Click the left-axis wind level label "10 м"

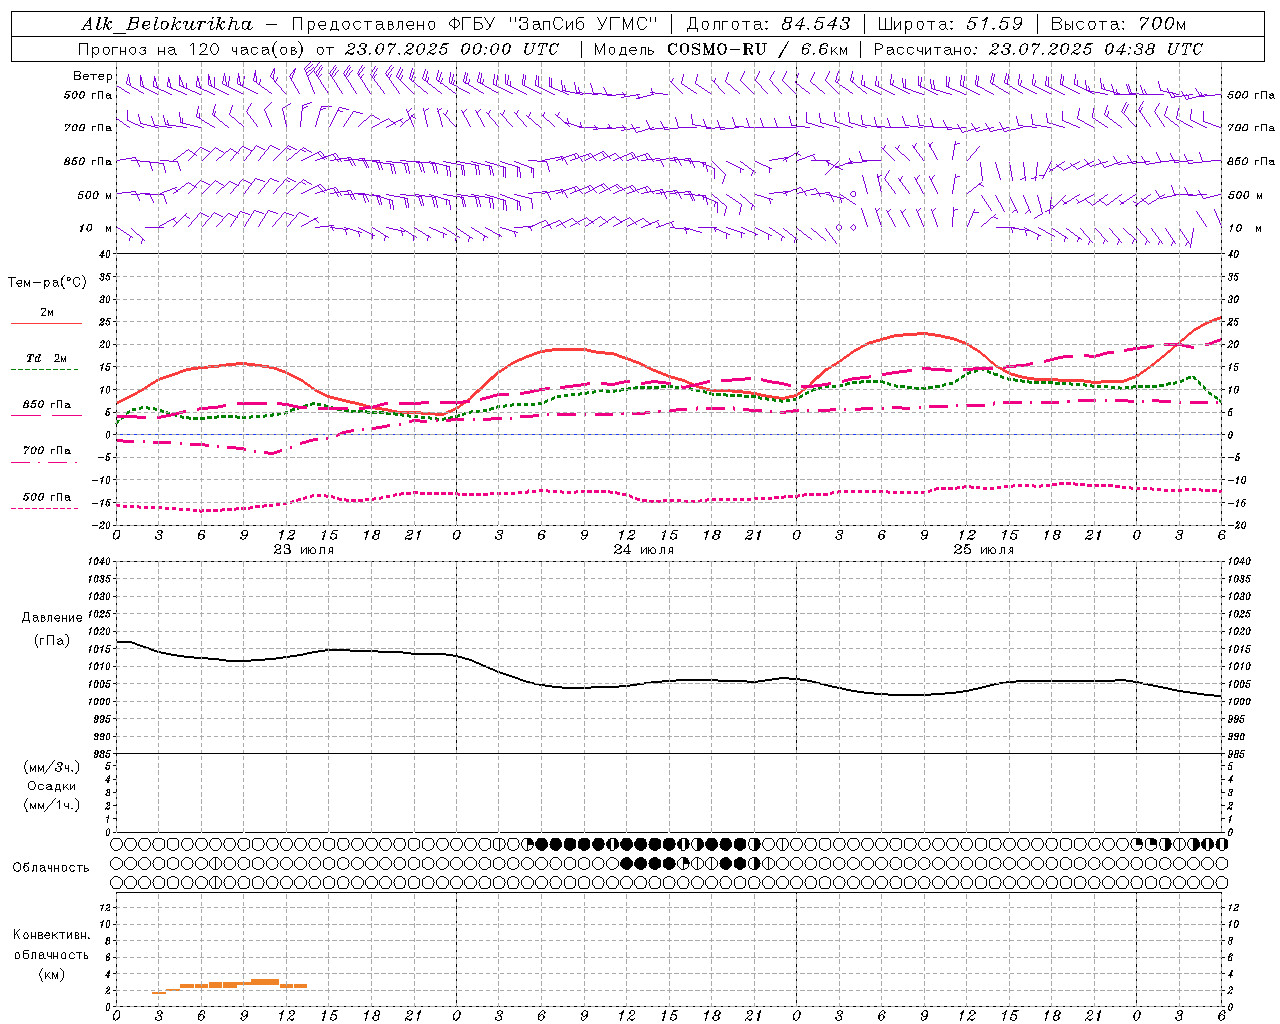click(x=96, y=228)
